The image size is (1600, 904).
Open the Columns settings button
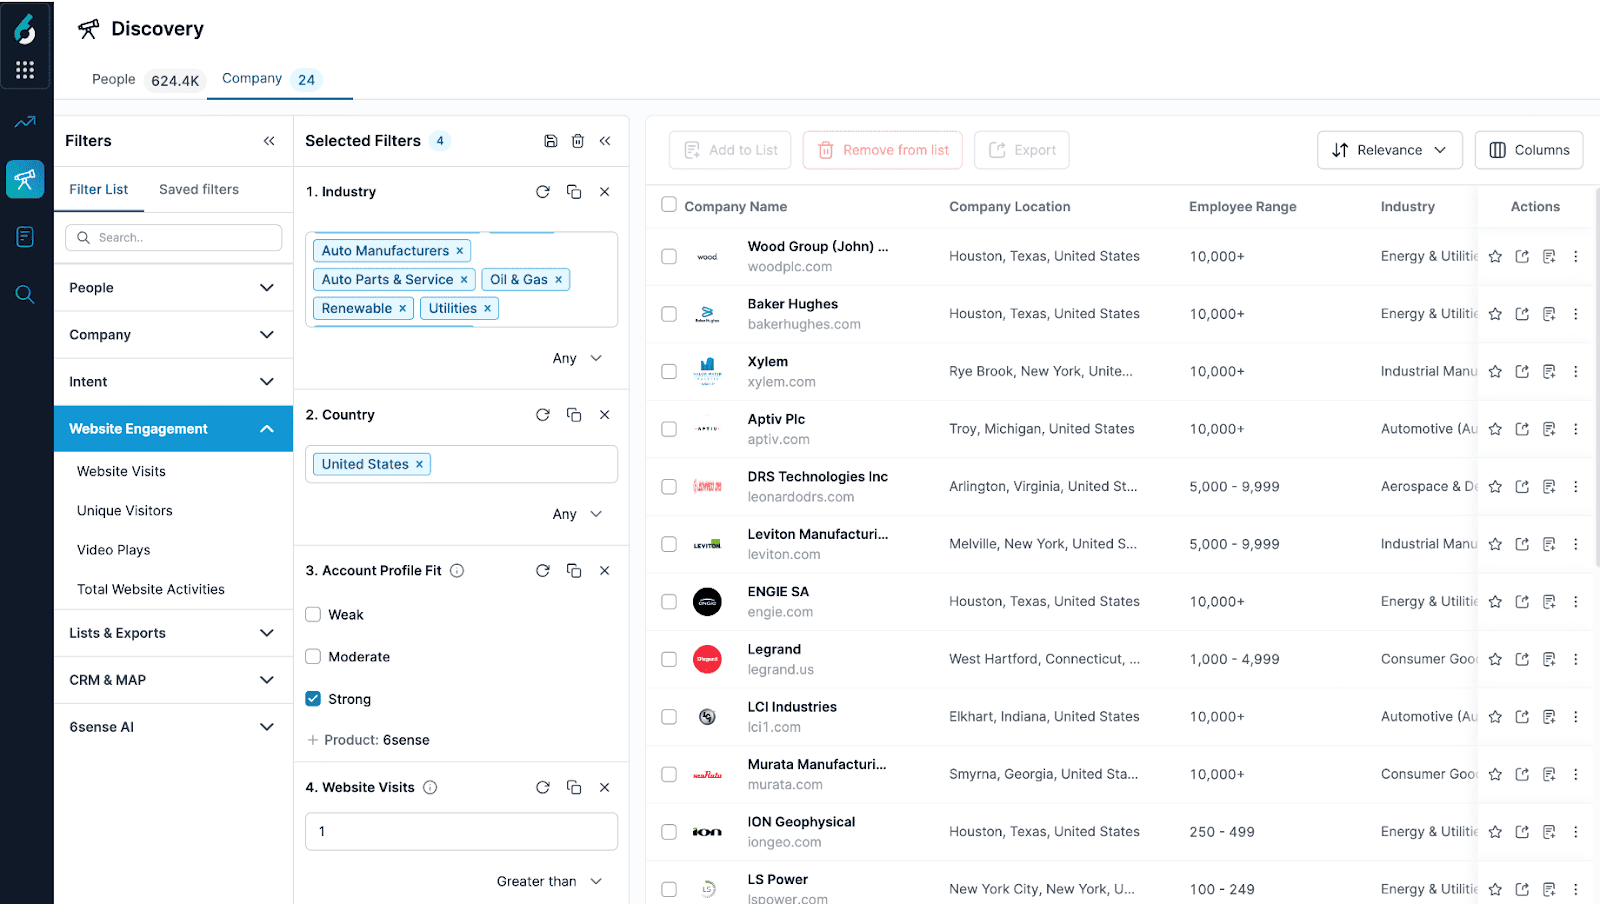[1529, 150]
